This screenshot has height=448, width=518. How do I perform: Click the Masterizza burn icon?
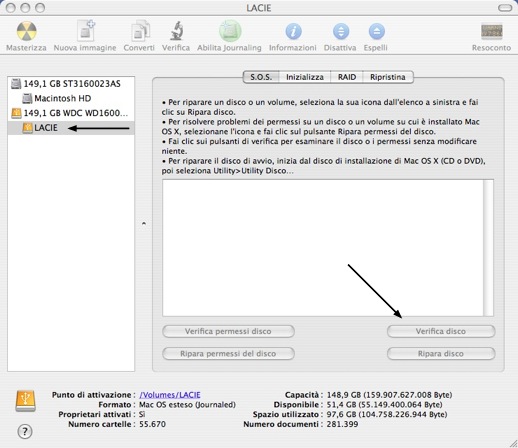26,31
